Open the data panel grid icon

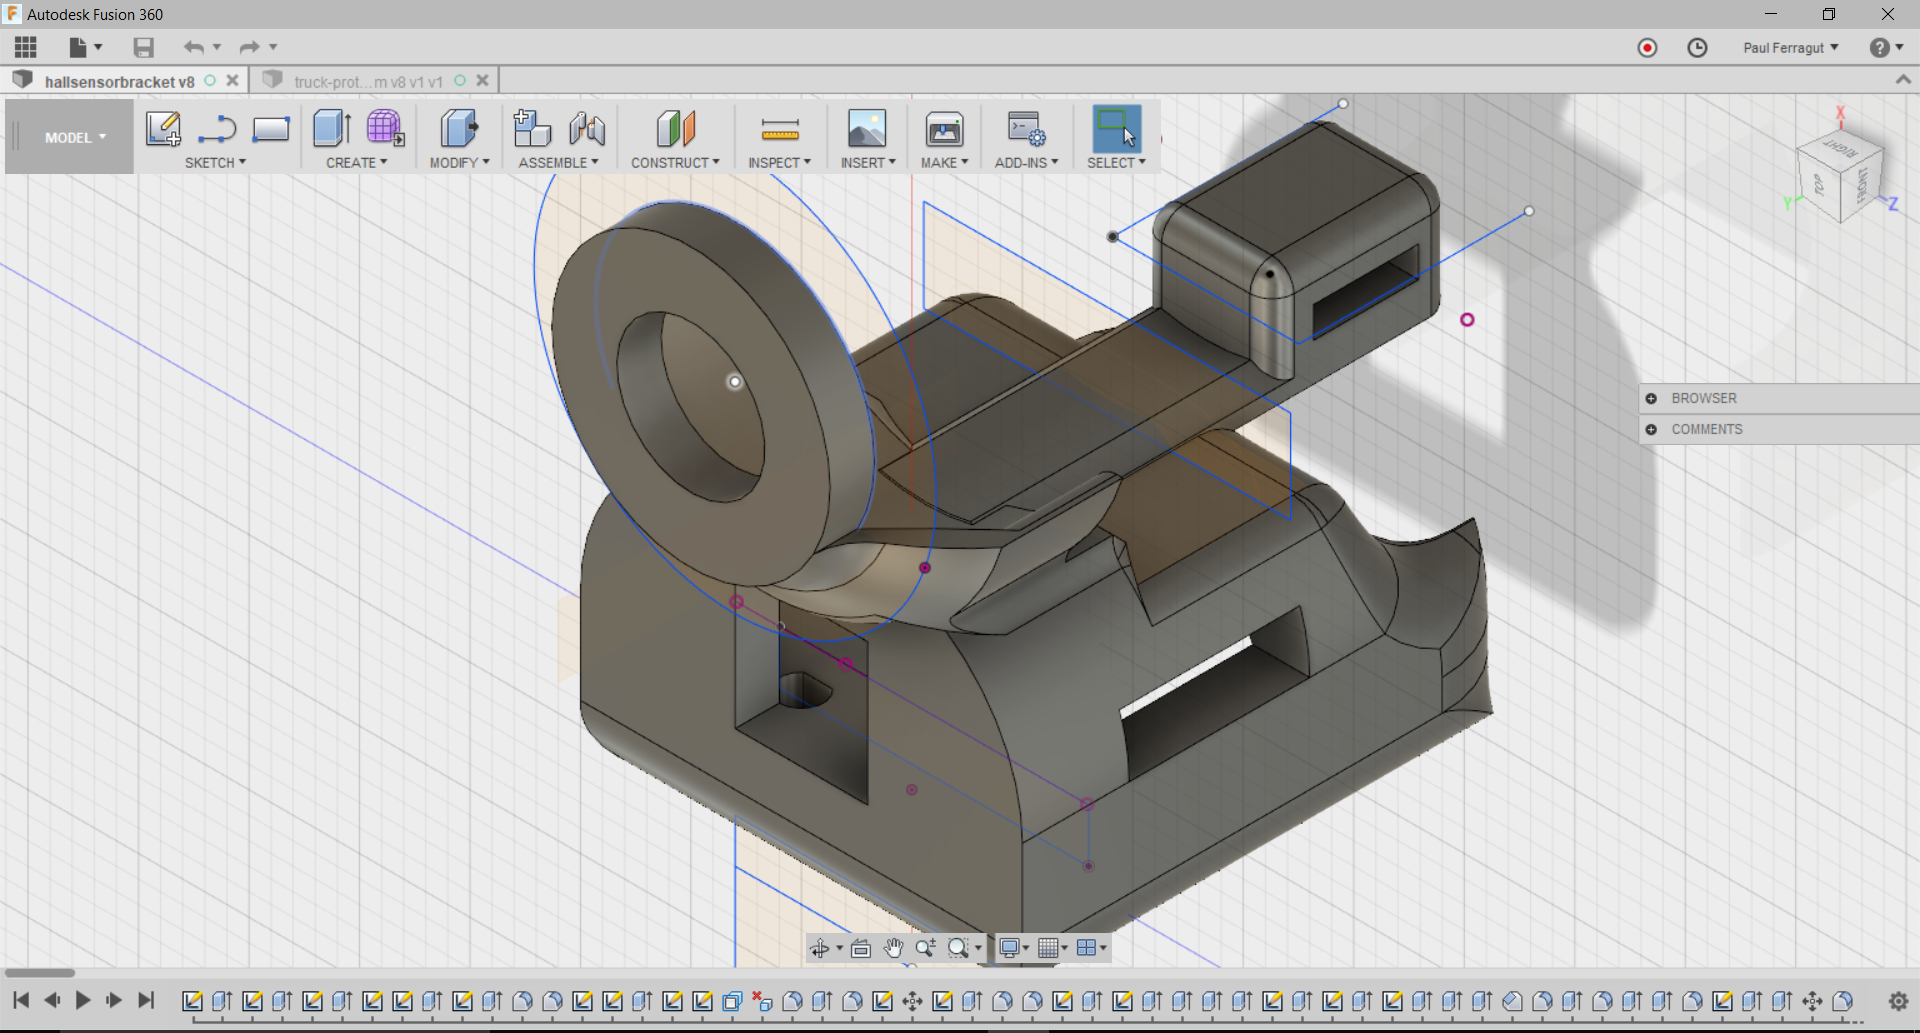coord(26,47)
